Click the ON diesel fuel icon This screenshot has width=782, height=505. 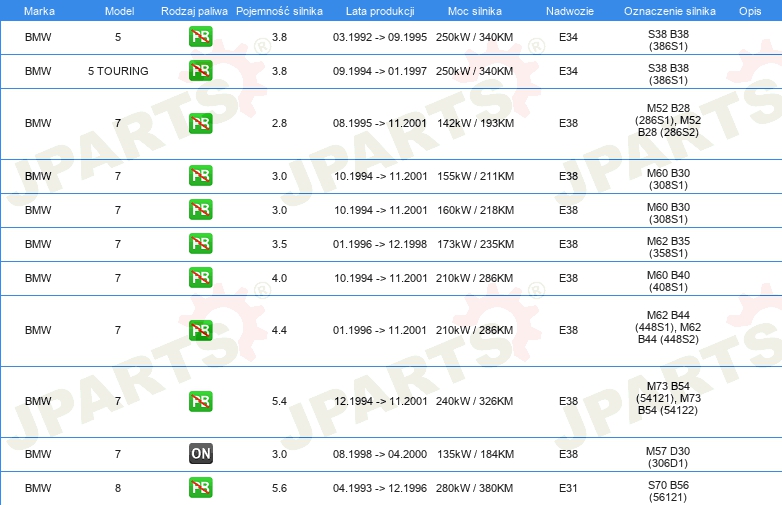point(200,454)
